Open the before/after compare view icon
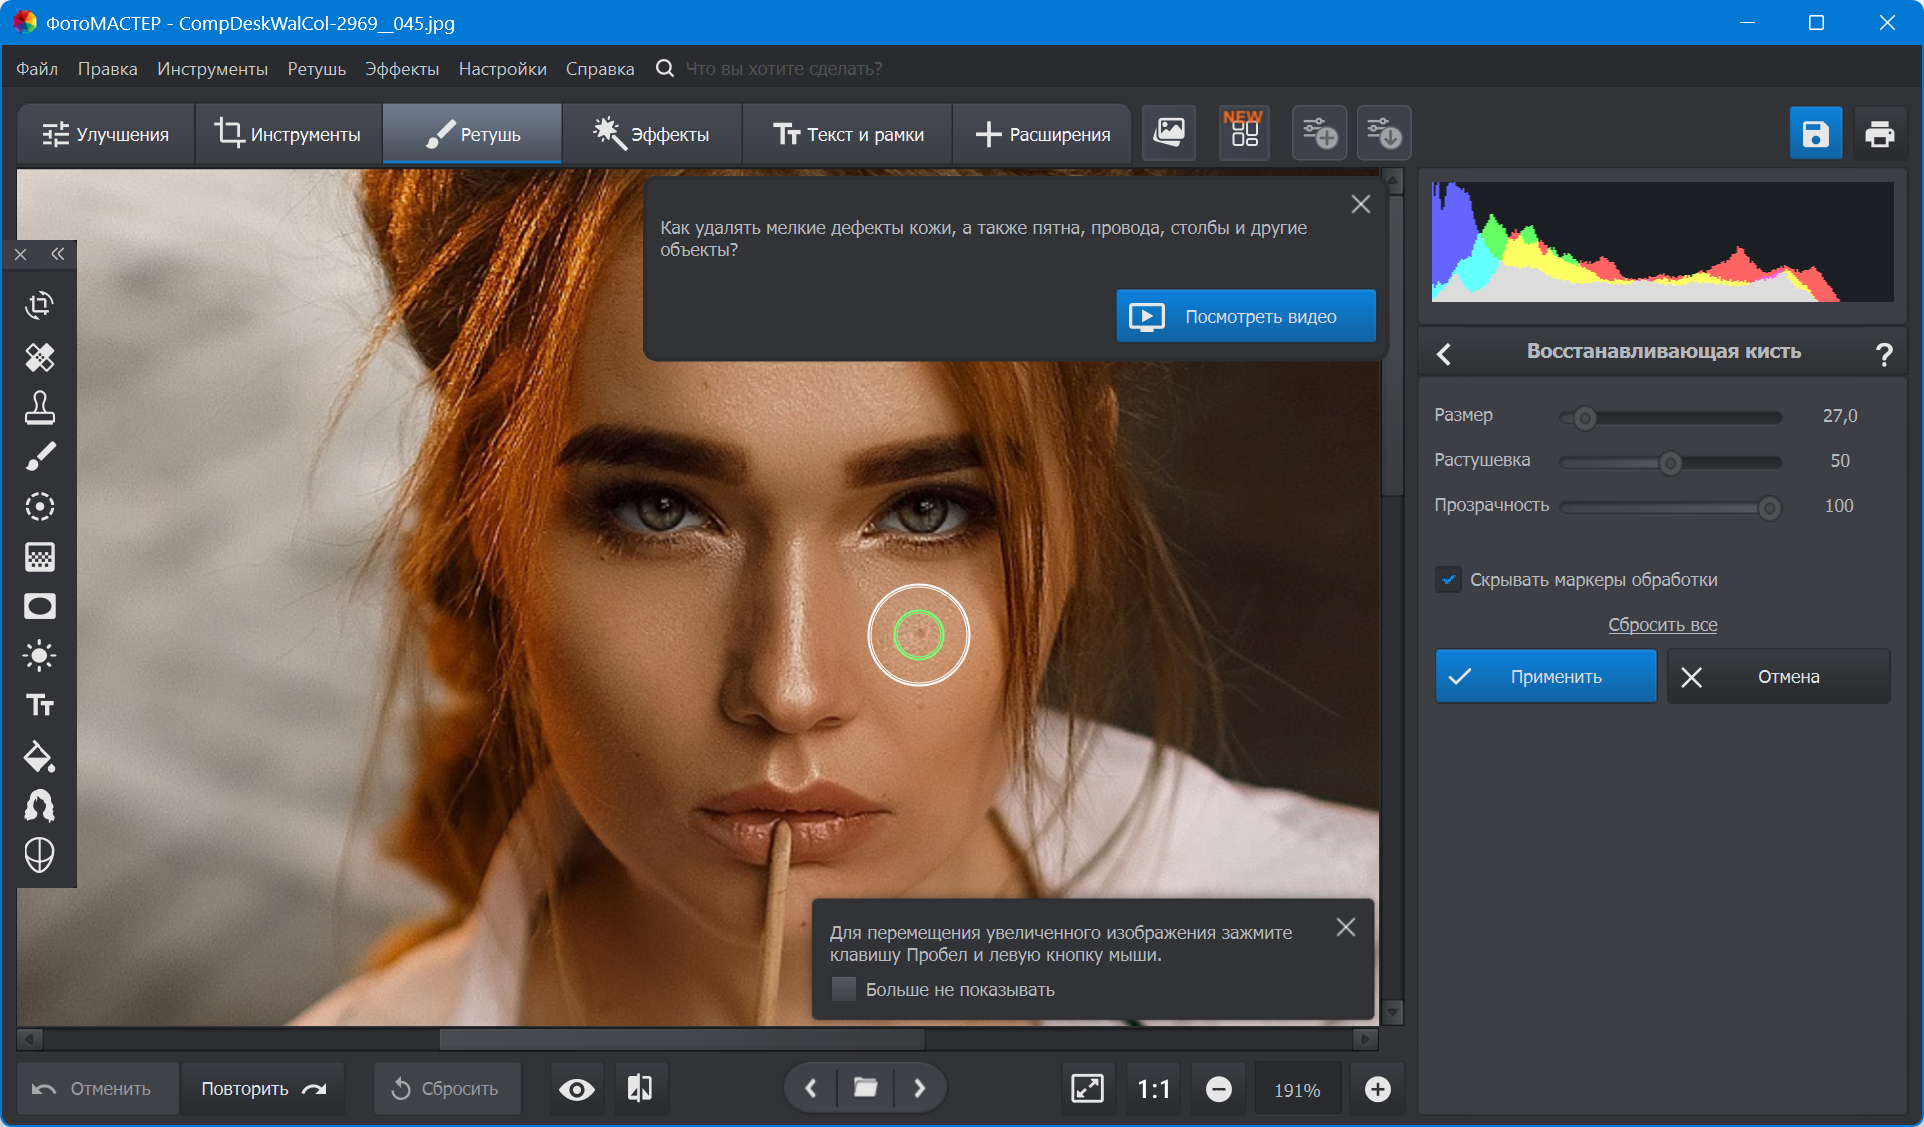The height and width of the screenshot is (1127, 1924). 640,1088
